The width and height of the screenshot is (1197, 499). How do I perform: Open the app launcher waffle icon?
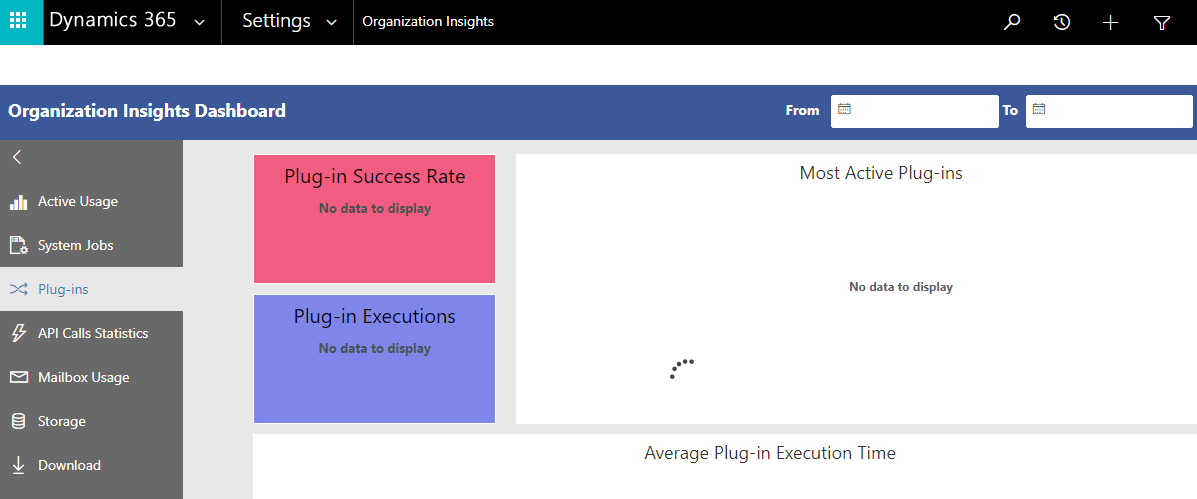[x=21, y=22]
